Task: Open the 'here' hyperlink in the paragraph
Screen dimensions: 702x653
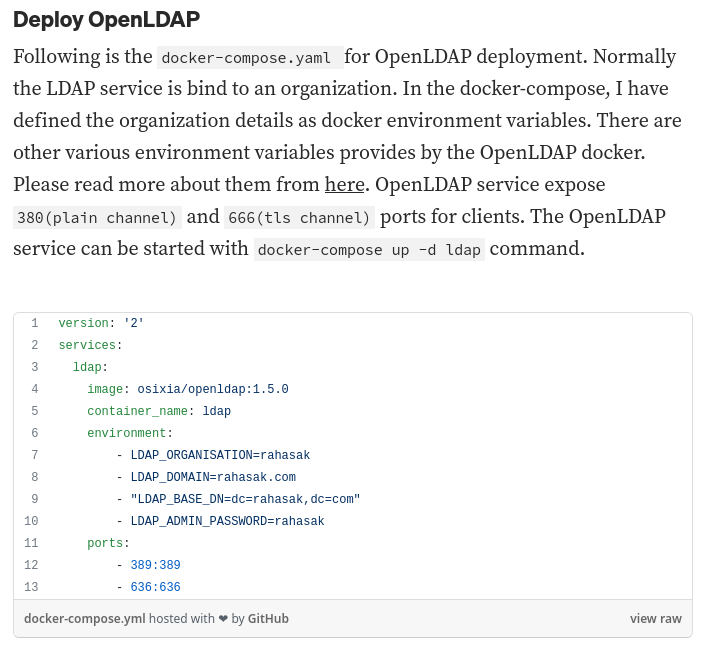Action: [x=343, y=185]
